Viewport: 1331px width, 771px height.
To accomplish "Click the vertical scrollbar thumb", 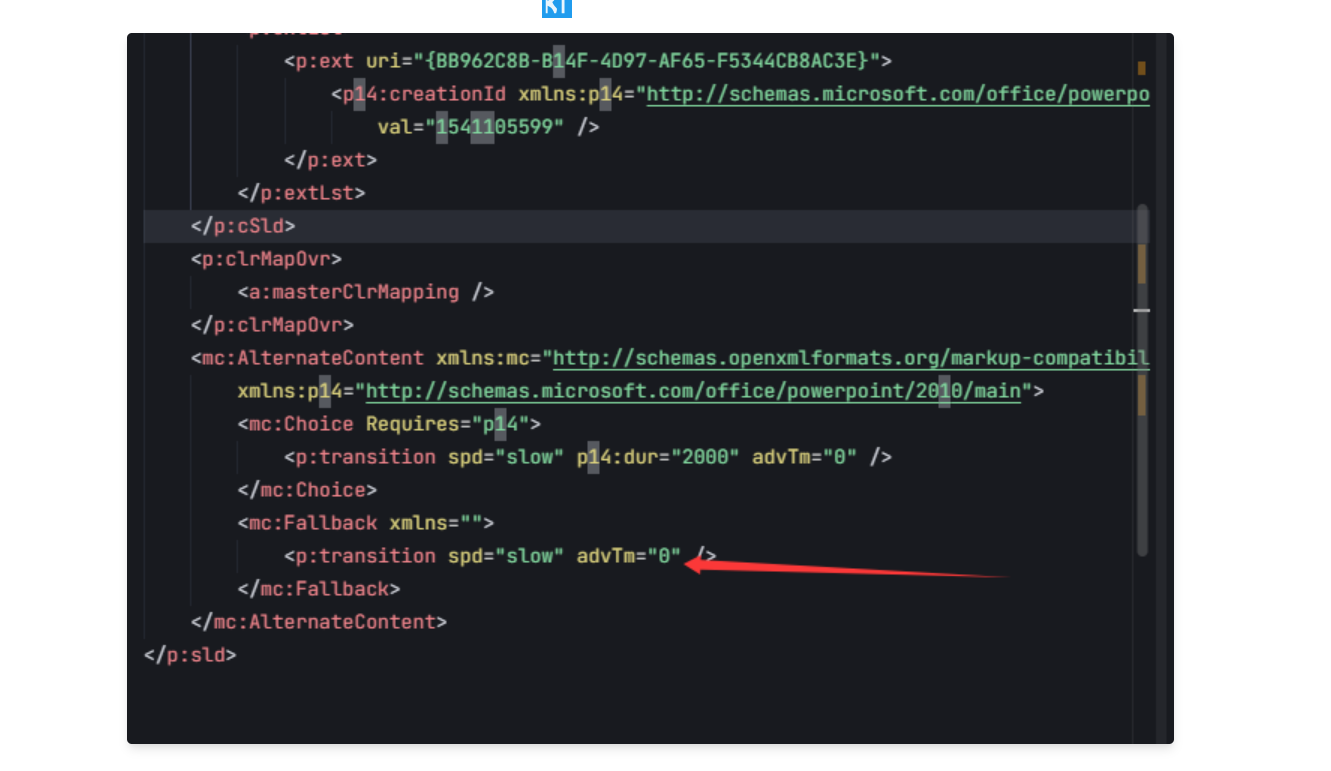I will 1142,380.
